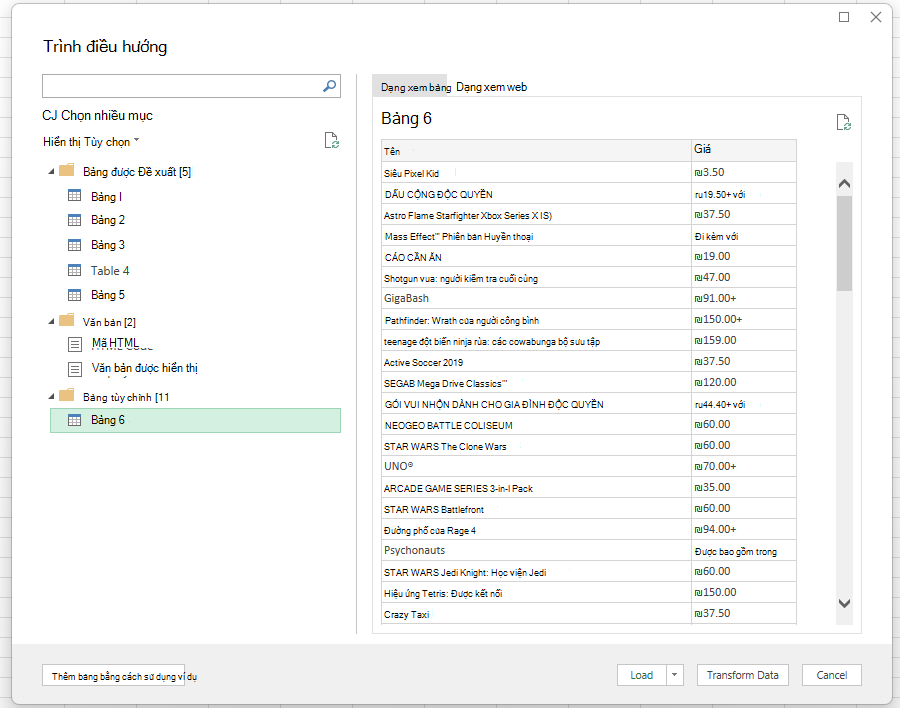
Task: Select Table 4 table icon
Action: coord(75,270)
